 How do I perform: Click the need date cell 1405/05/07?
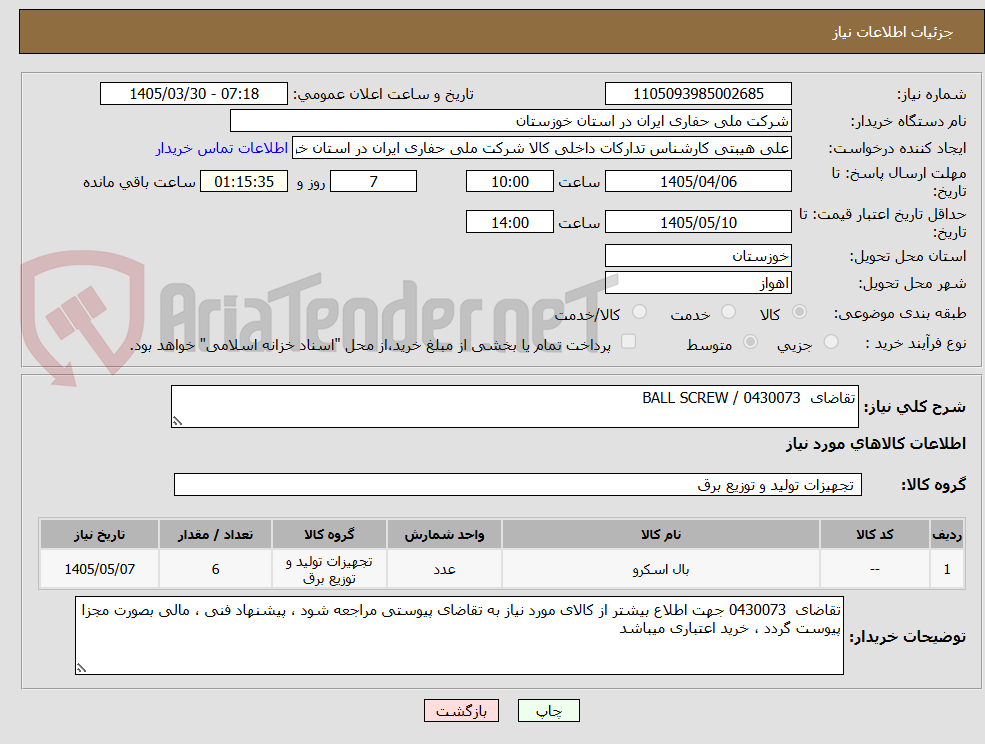tap(99, 569)
